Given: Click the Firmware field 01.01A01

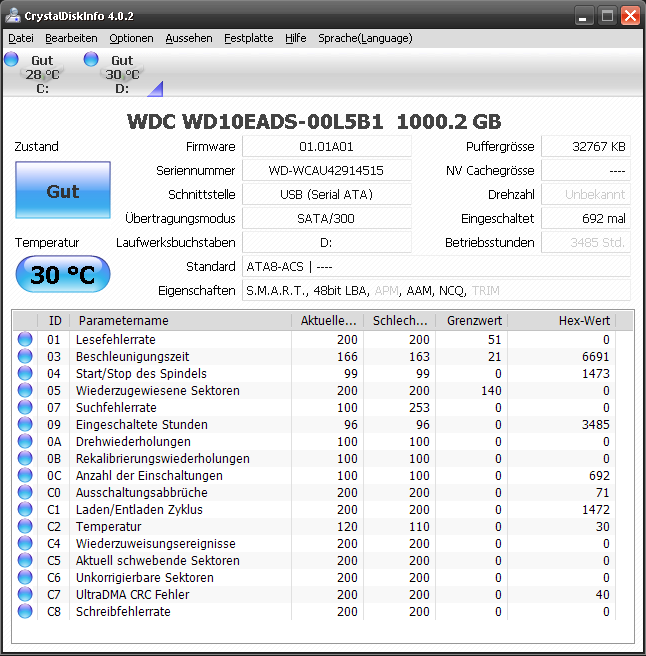Looking at the screenshot, I should click(327, 146).
